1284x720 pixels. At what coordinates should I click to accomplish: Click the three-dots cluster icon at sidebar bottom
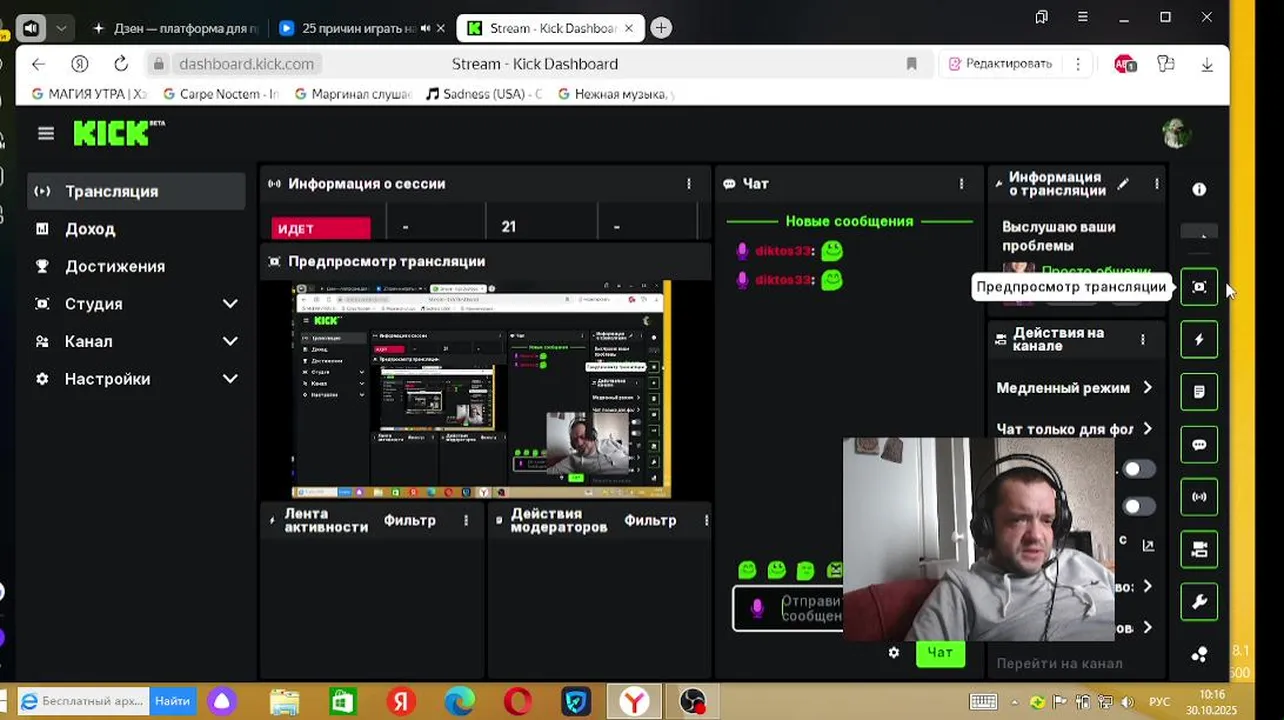click(x=1199, y=655)
